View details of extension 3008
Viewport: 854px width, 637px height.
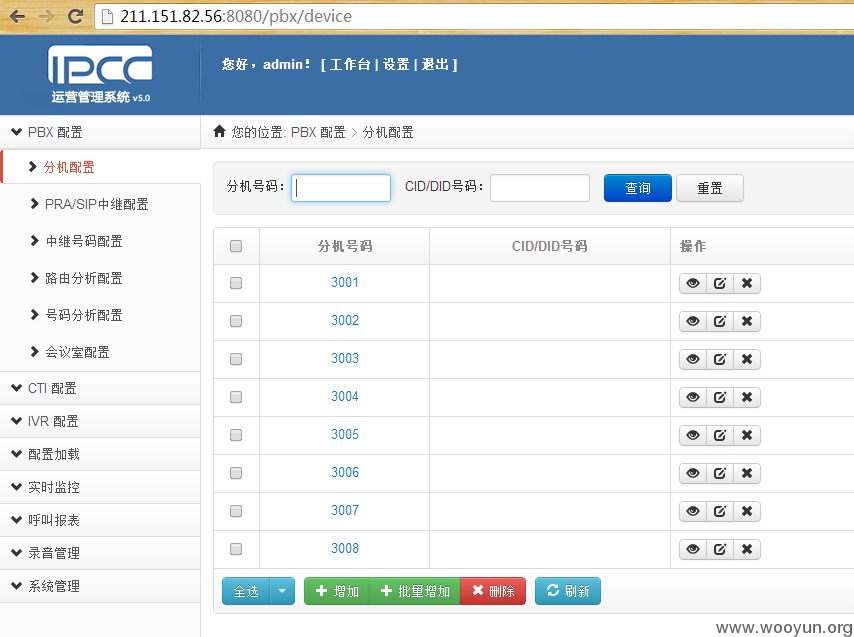pyautogui.click(x=693, y=549)
